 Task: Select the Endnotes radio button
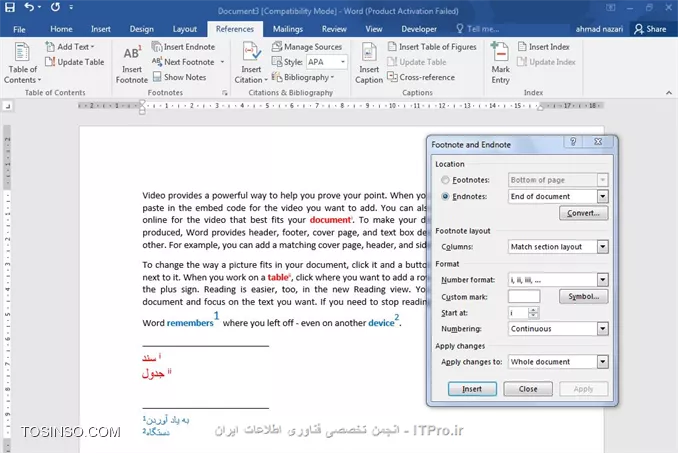(x=445, y=196)
